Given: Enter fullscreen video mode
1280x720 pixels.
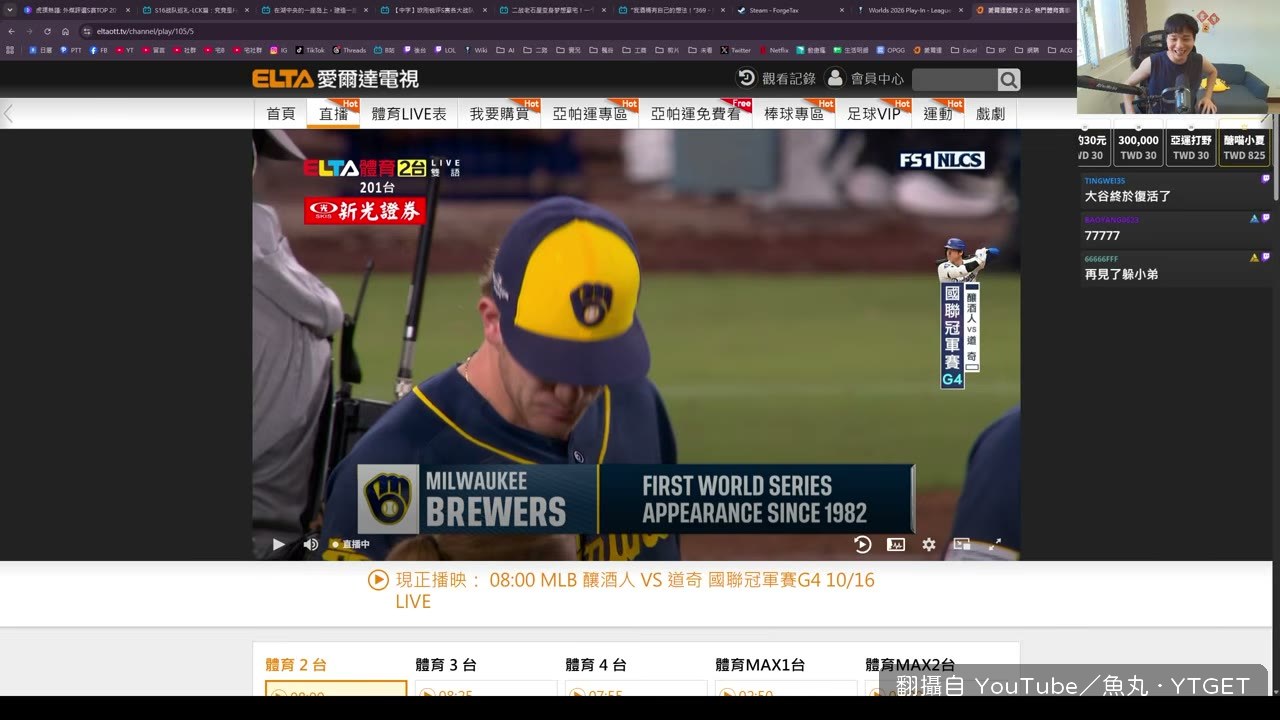Looking at the screenshot, I should (995, 544).
